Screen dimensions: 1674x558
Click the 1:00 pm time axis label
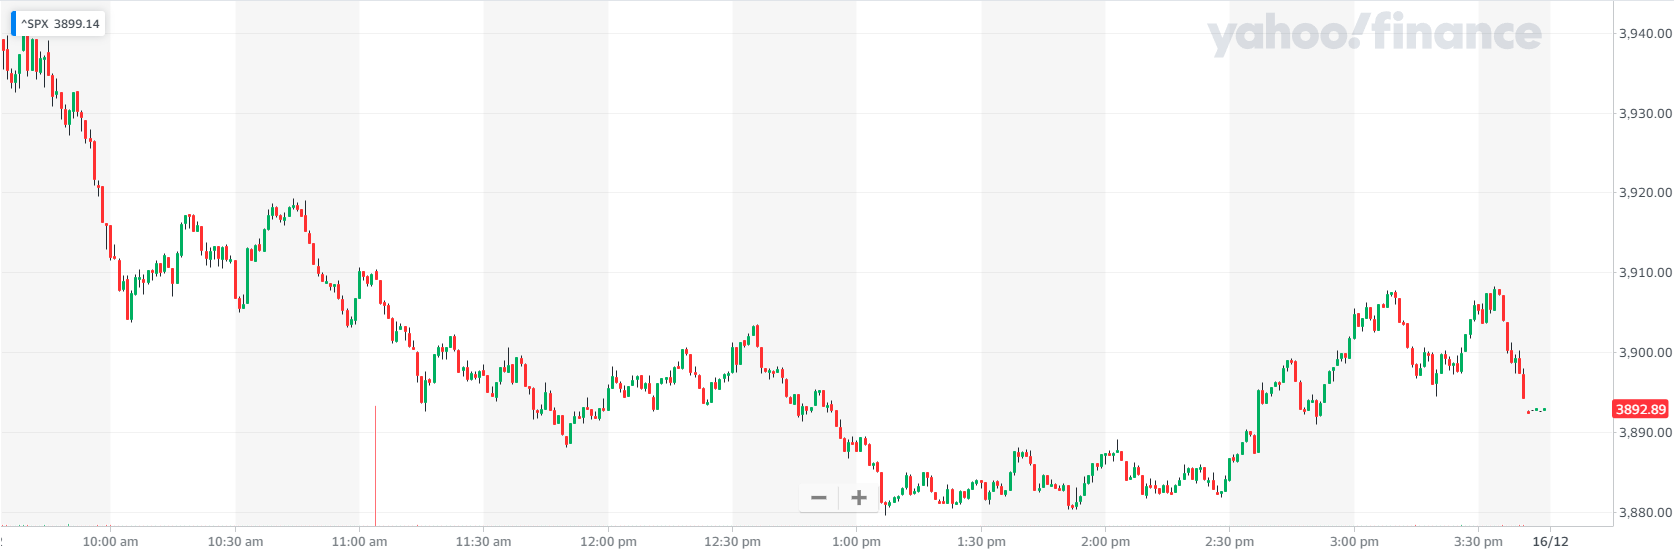coord(857,542)
